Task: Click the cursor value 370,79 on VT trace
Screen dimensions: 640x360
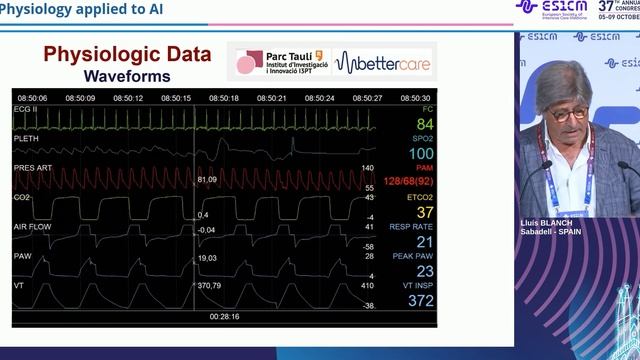Action: tap(209, 286)
